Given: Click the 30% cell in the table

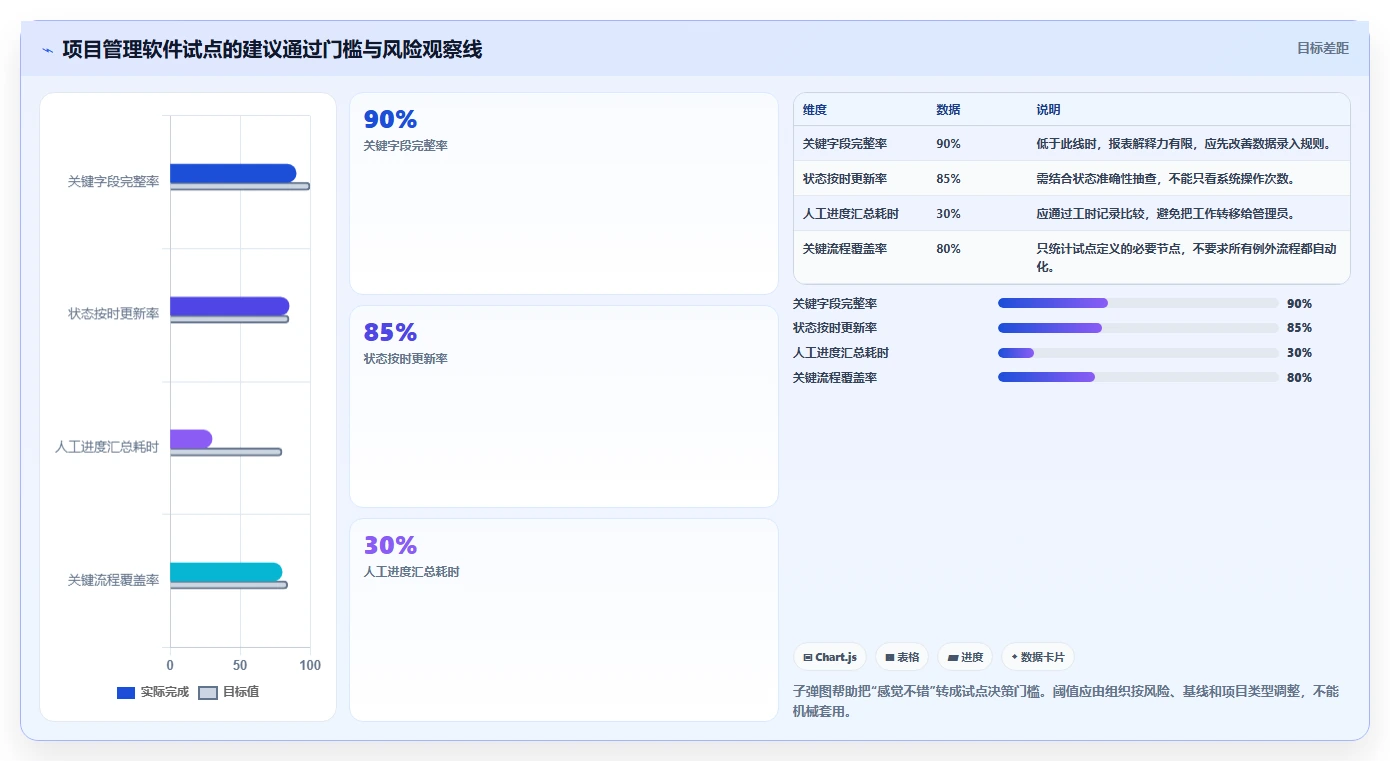Looking at the screenshot, I should tap(948, 214).
